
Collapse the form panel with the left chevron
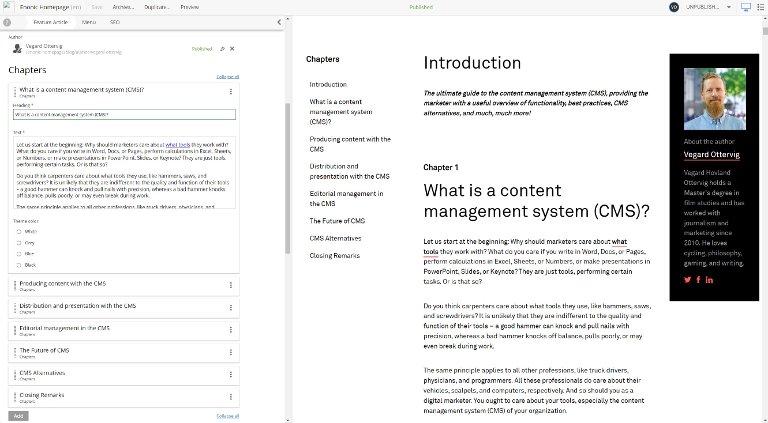279,22
